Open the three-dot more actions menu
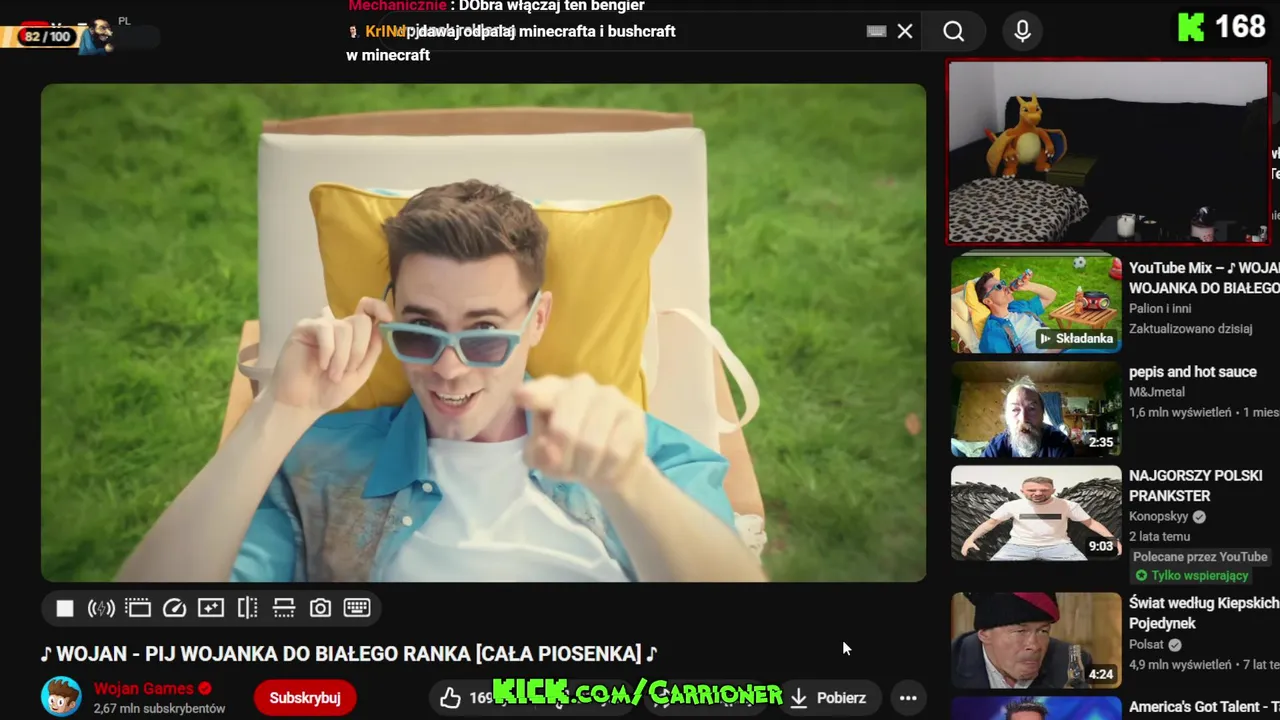 [x=908, y=697]
